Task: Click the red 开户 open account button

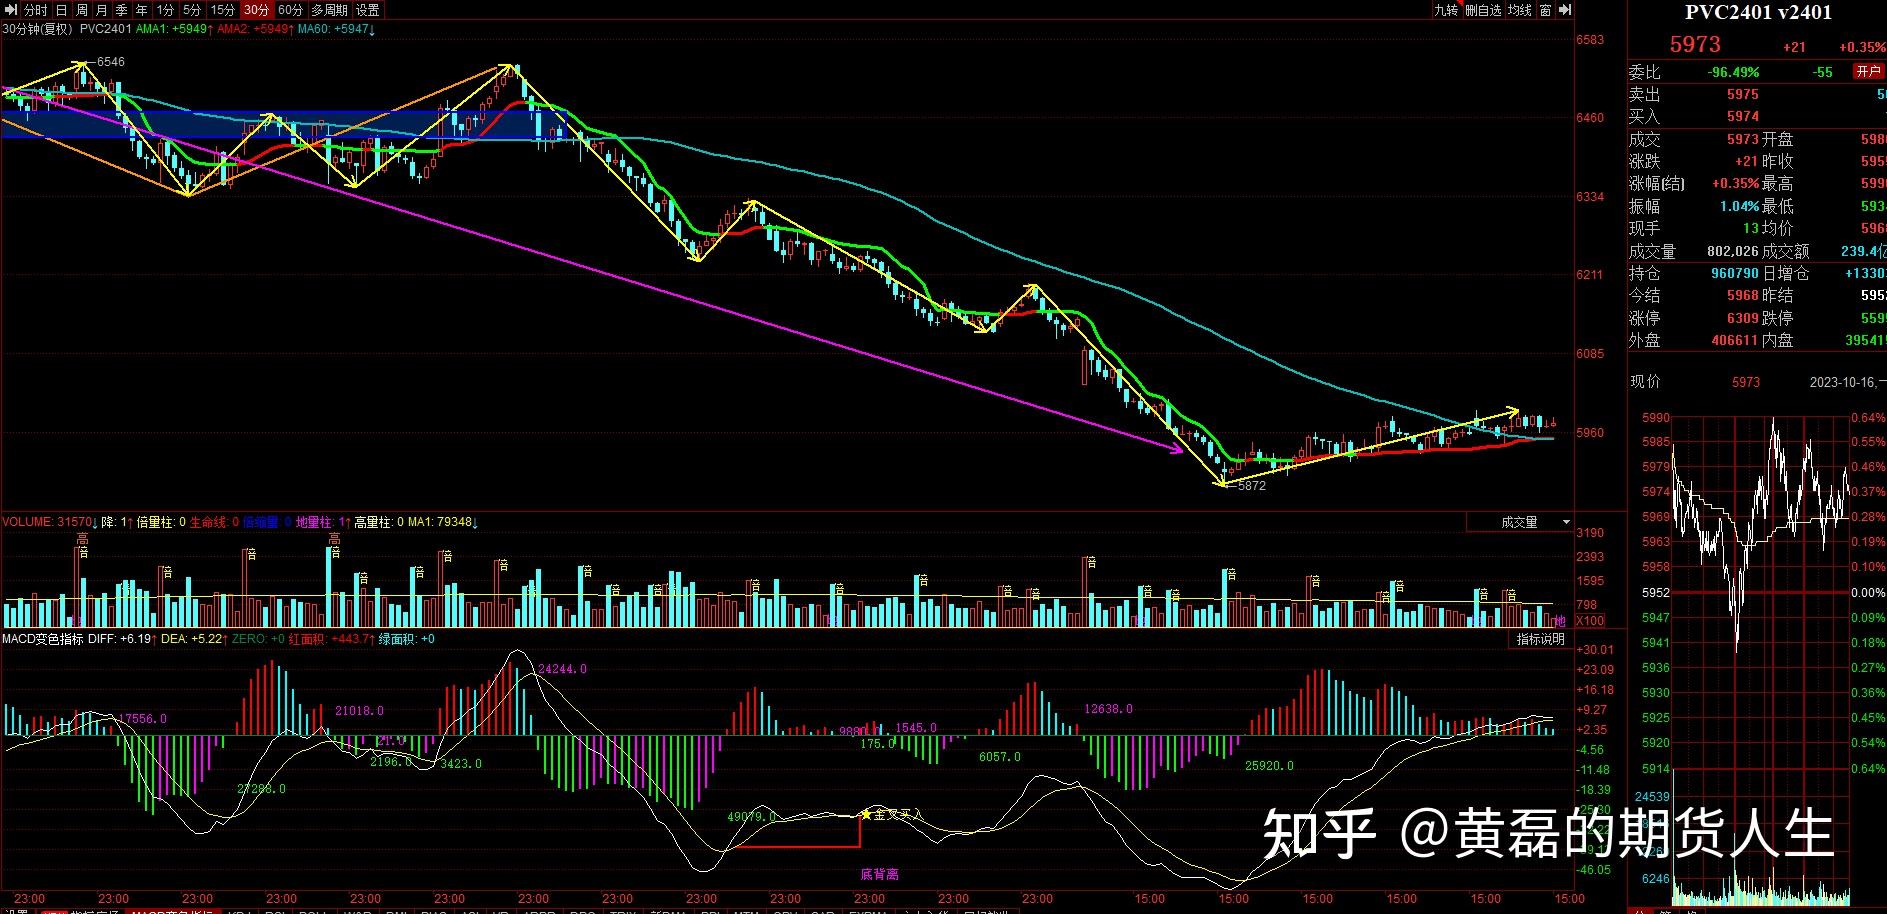Action: tap(1868, 72)
